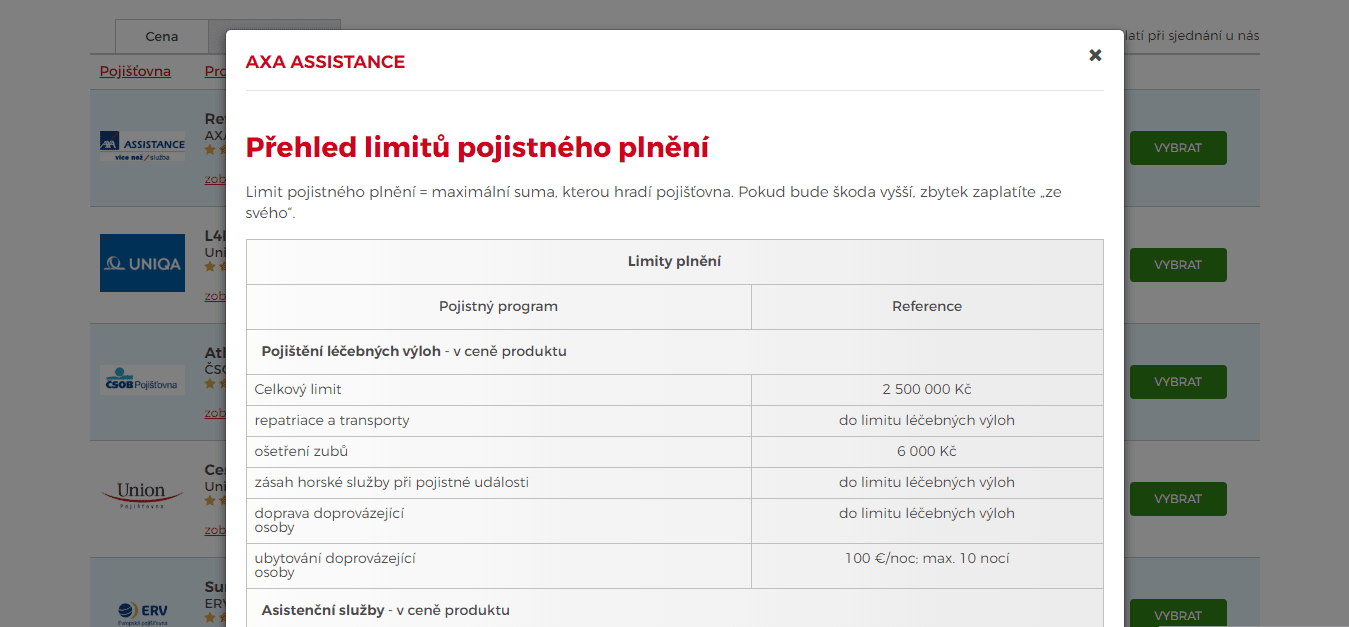
Task: Choose VYBRAT in the ČSOB Pojišťovna row
Action: pyautogui.click(x=1177, y=382)
